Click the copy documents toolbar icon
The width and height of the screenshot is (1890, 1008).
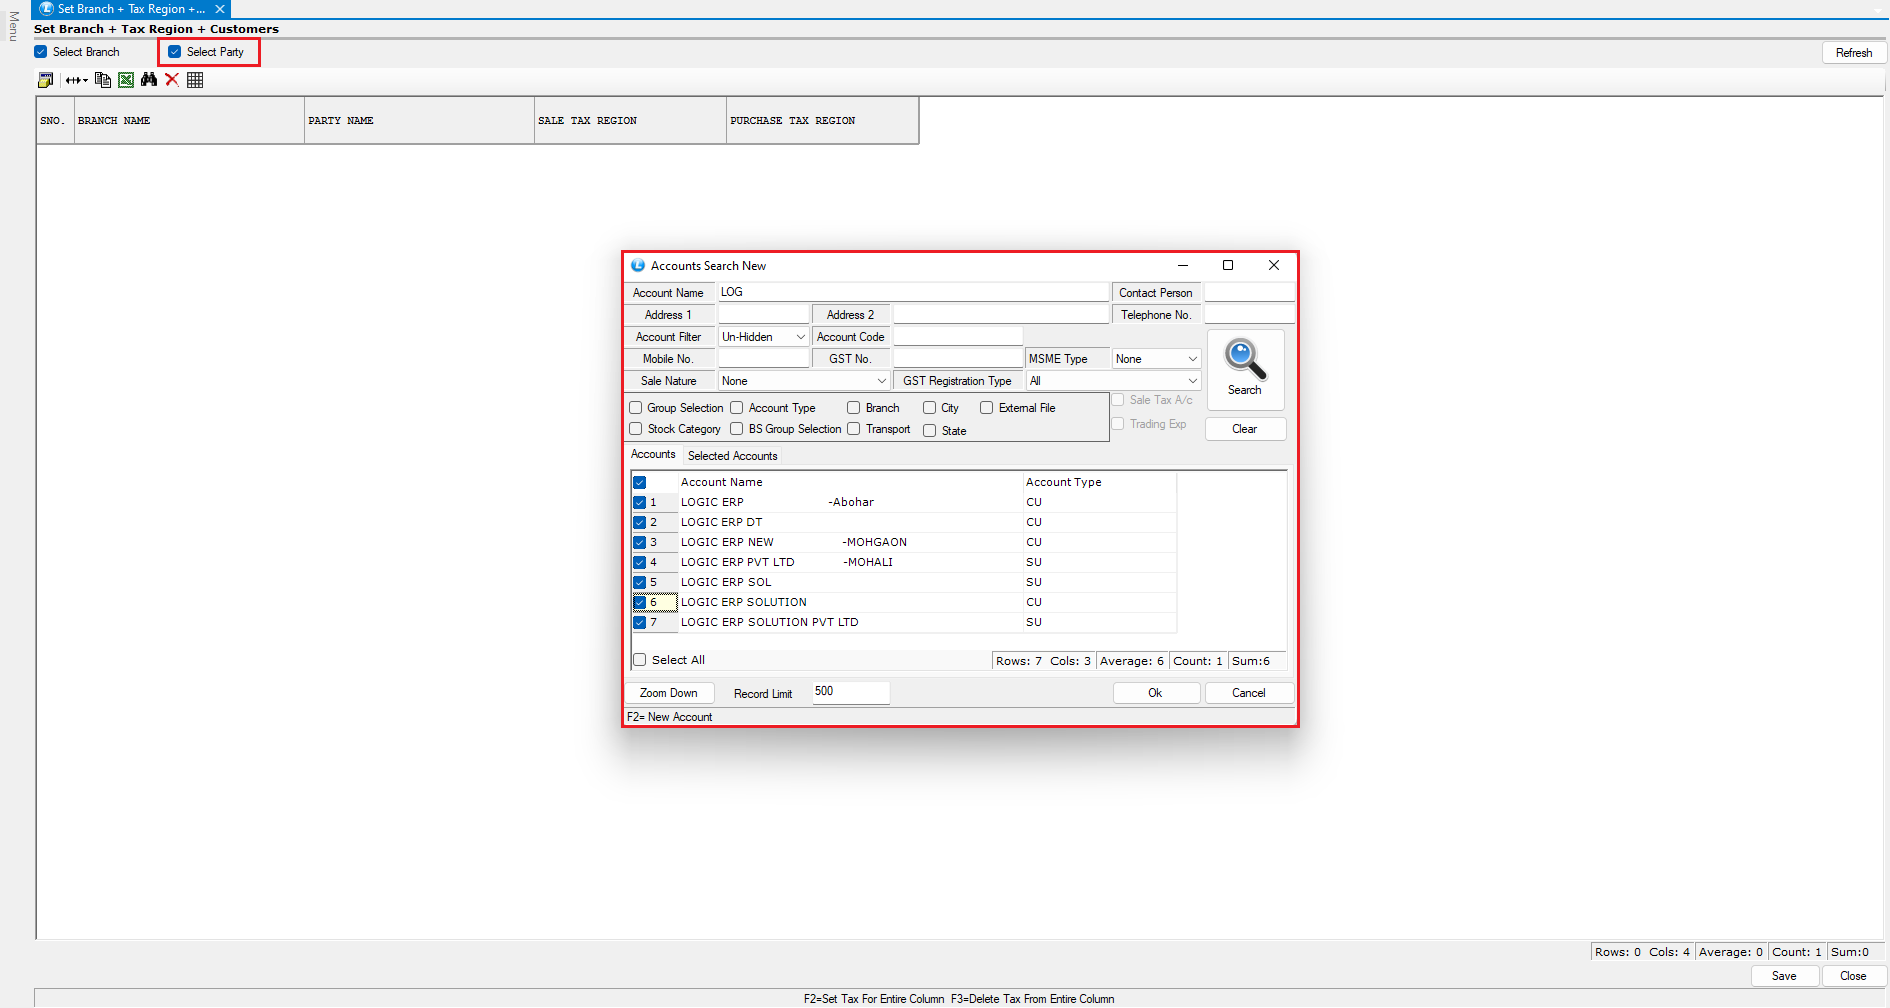coord(102,80)
